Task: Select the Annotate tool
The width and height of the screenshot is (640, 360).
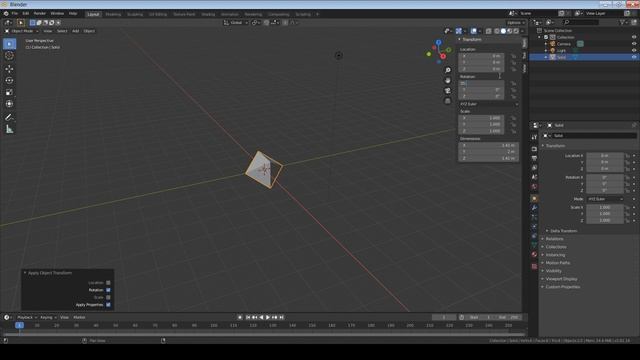Action: pyautogui.click(x=9, y=117)
